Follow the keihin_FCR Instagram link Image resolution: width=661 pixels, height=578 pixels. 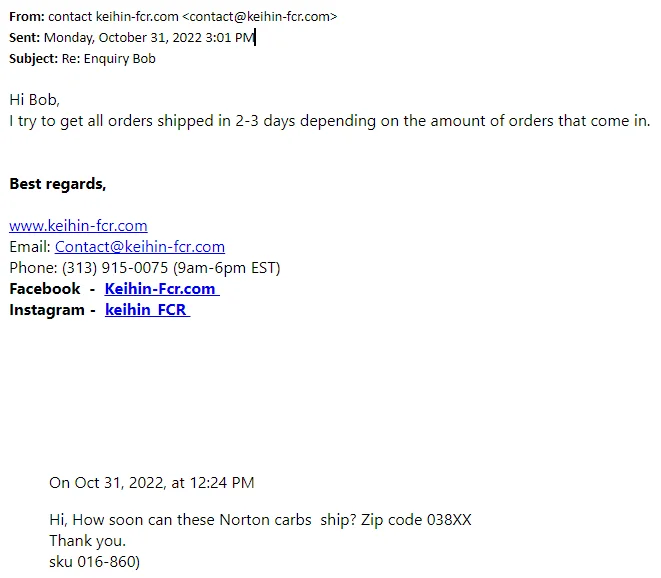[146, 310]
